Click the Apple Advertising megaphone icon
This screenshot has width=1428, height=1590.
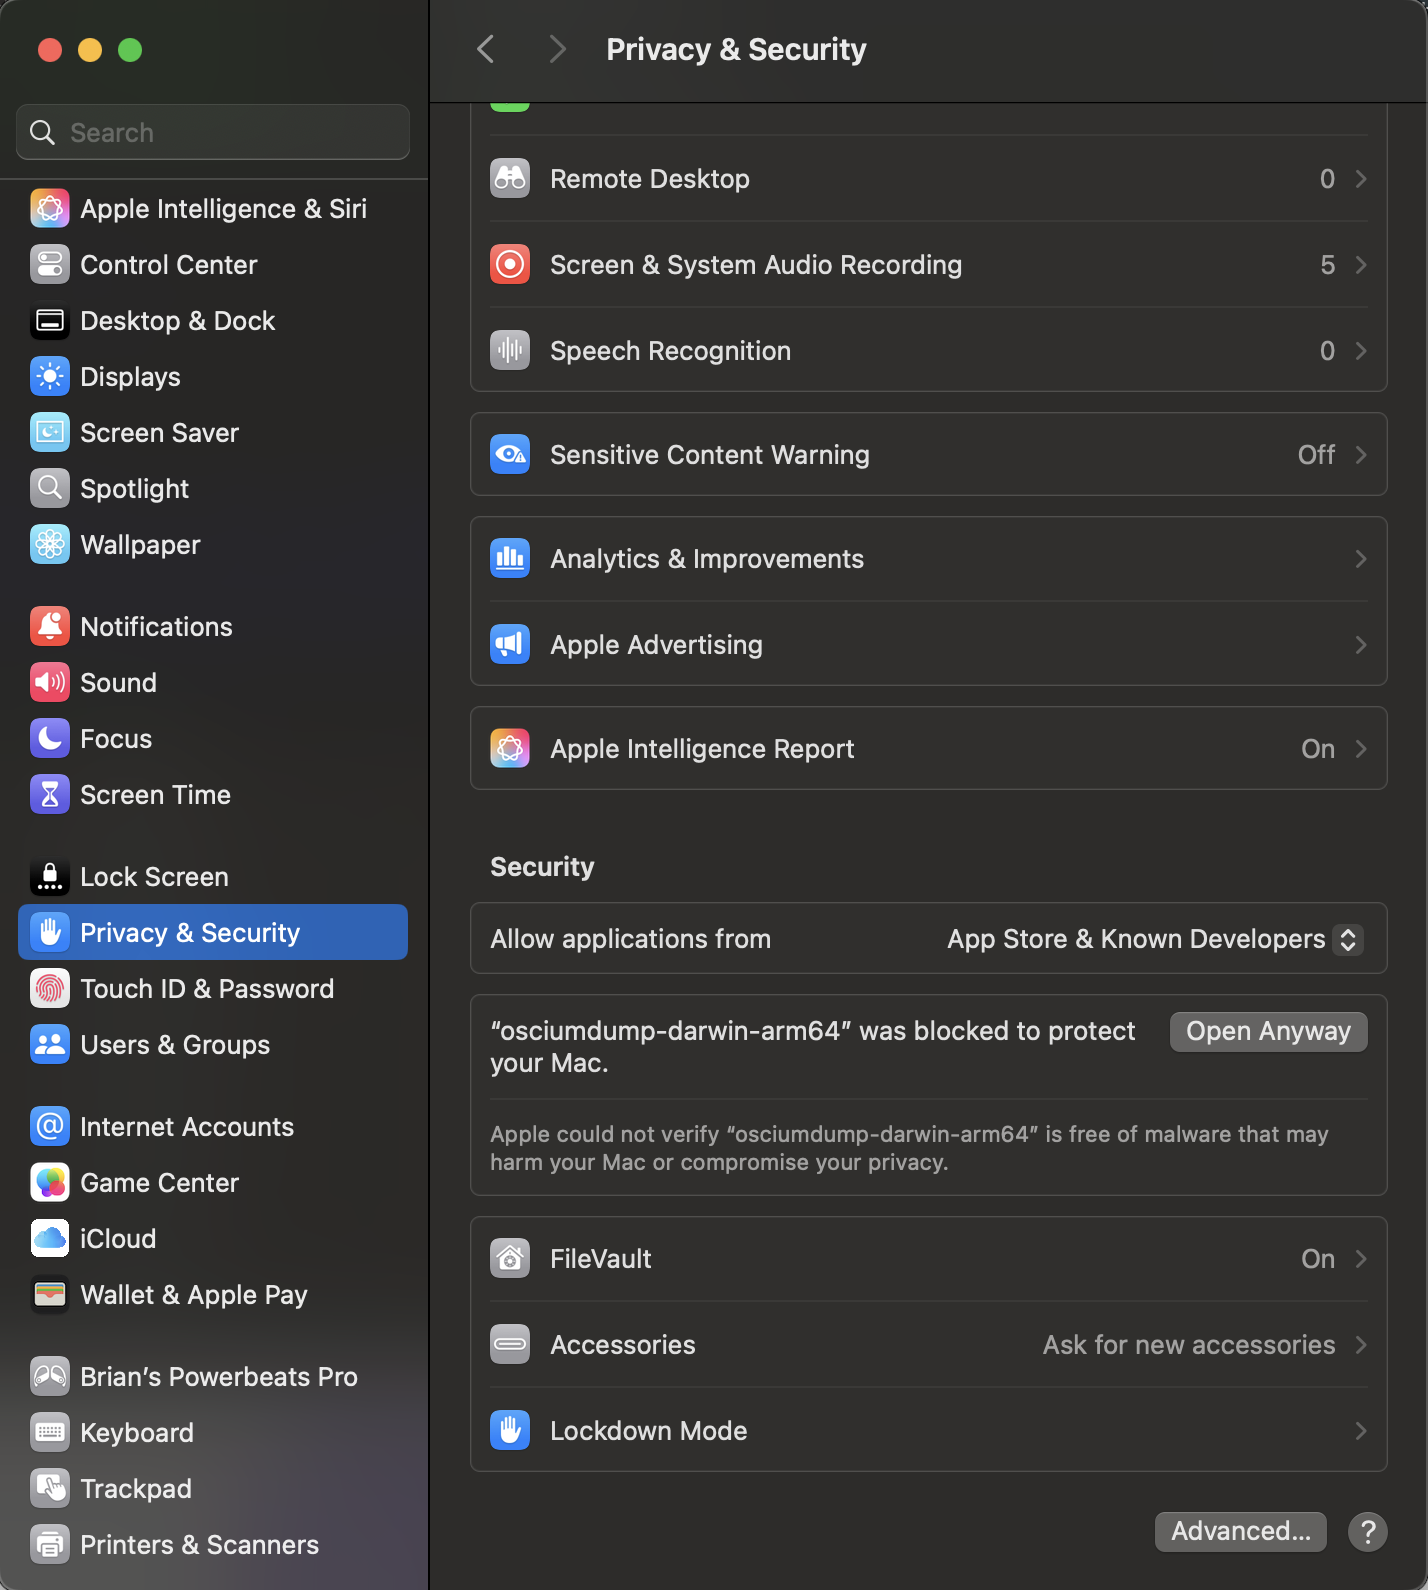click(510, 645)
